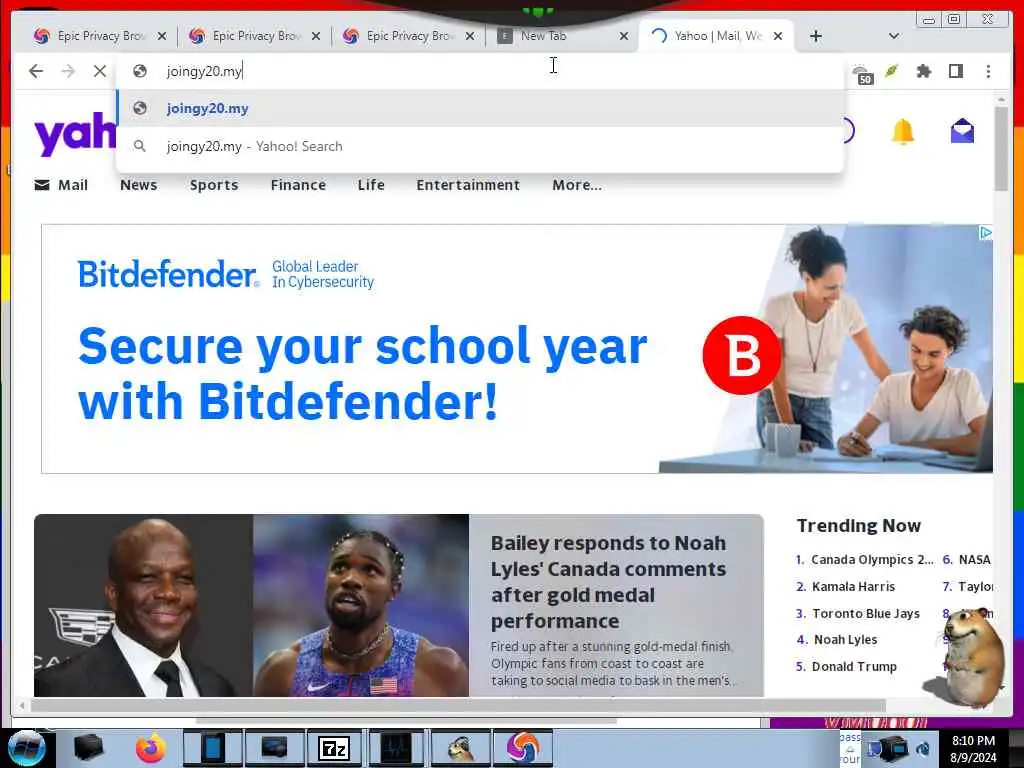Close the New Tab tab

(624, 36)
